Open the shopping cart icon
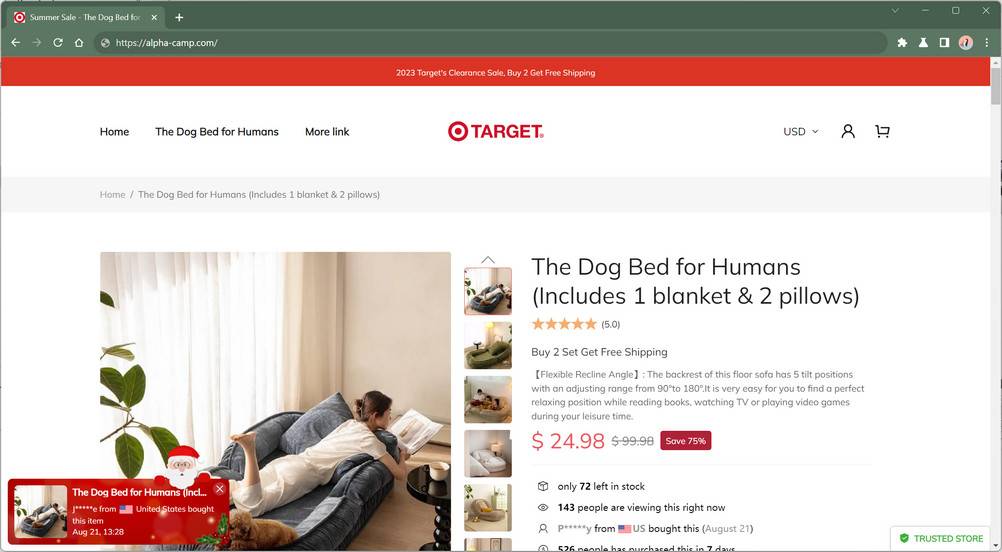The width and height of the screenshot is (1002, 552). [x=883, y=132]
